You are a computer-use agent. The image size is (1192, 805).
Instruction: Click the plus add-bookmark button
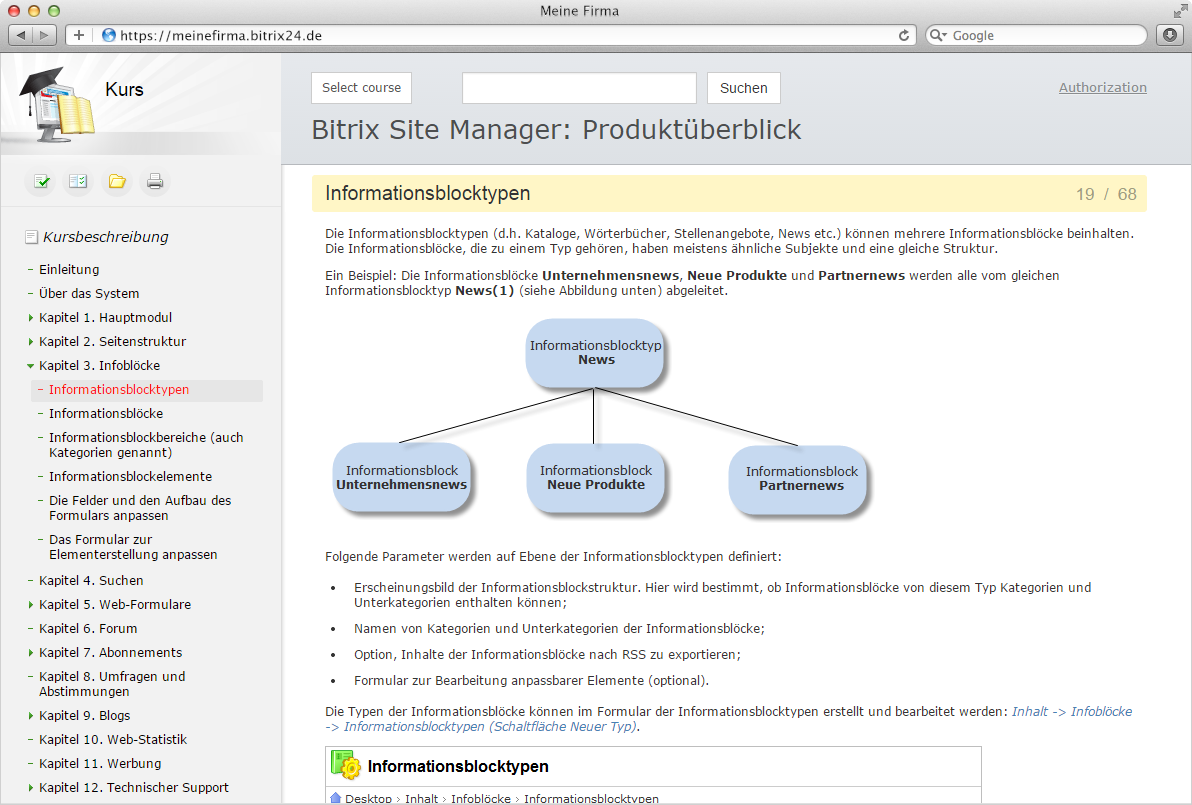click(79, 35)
